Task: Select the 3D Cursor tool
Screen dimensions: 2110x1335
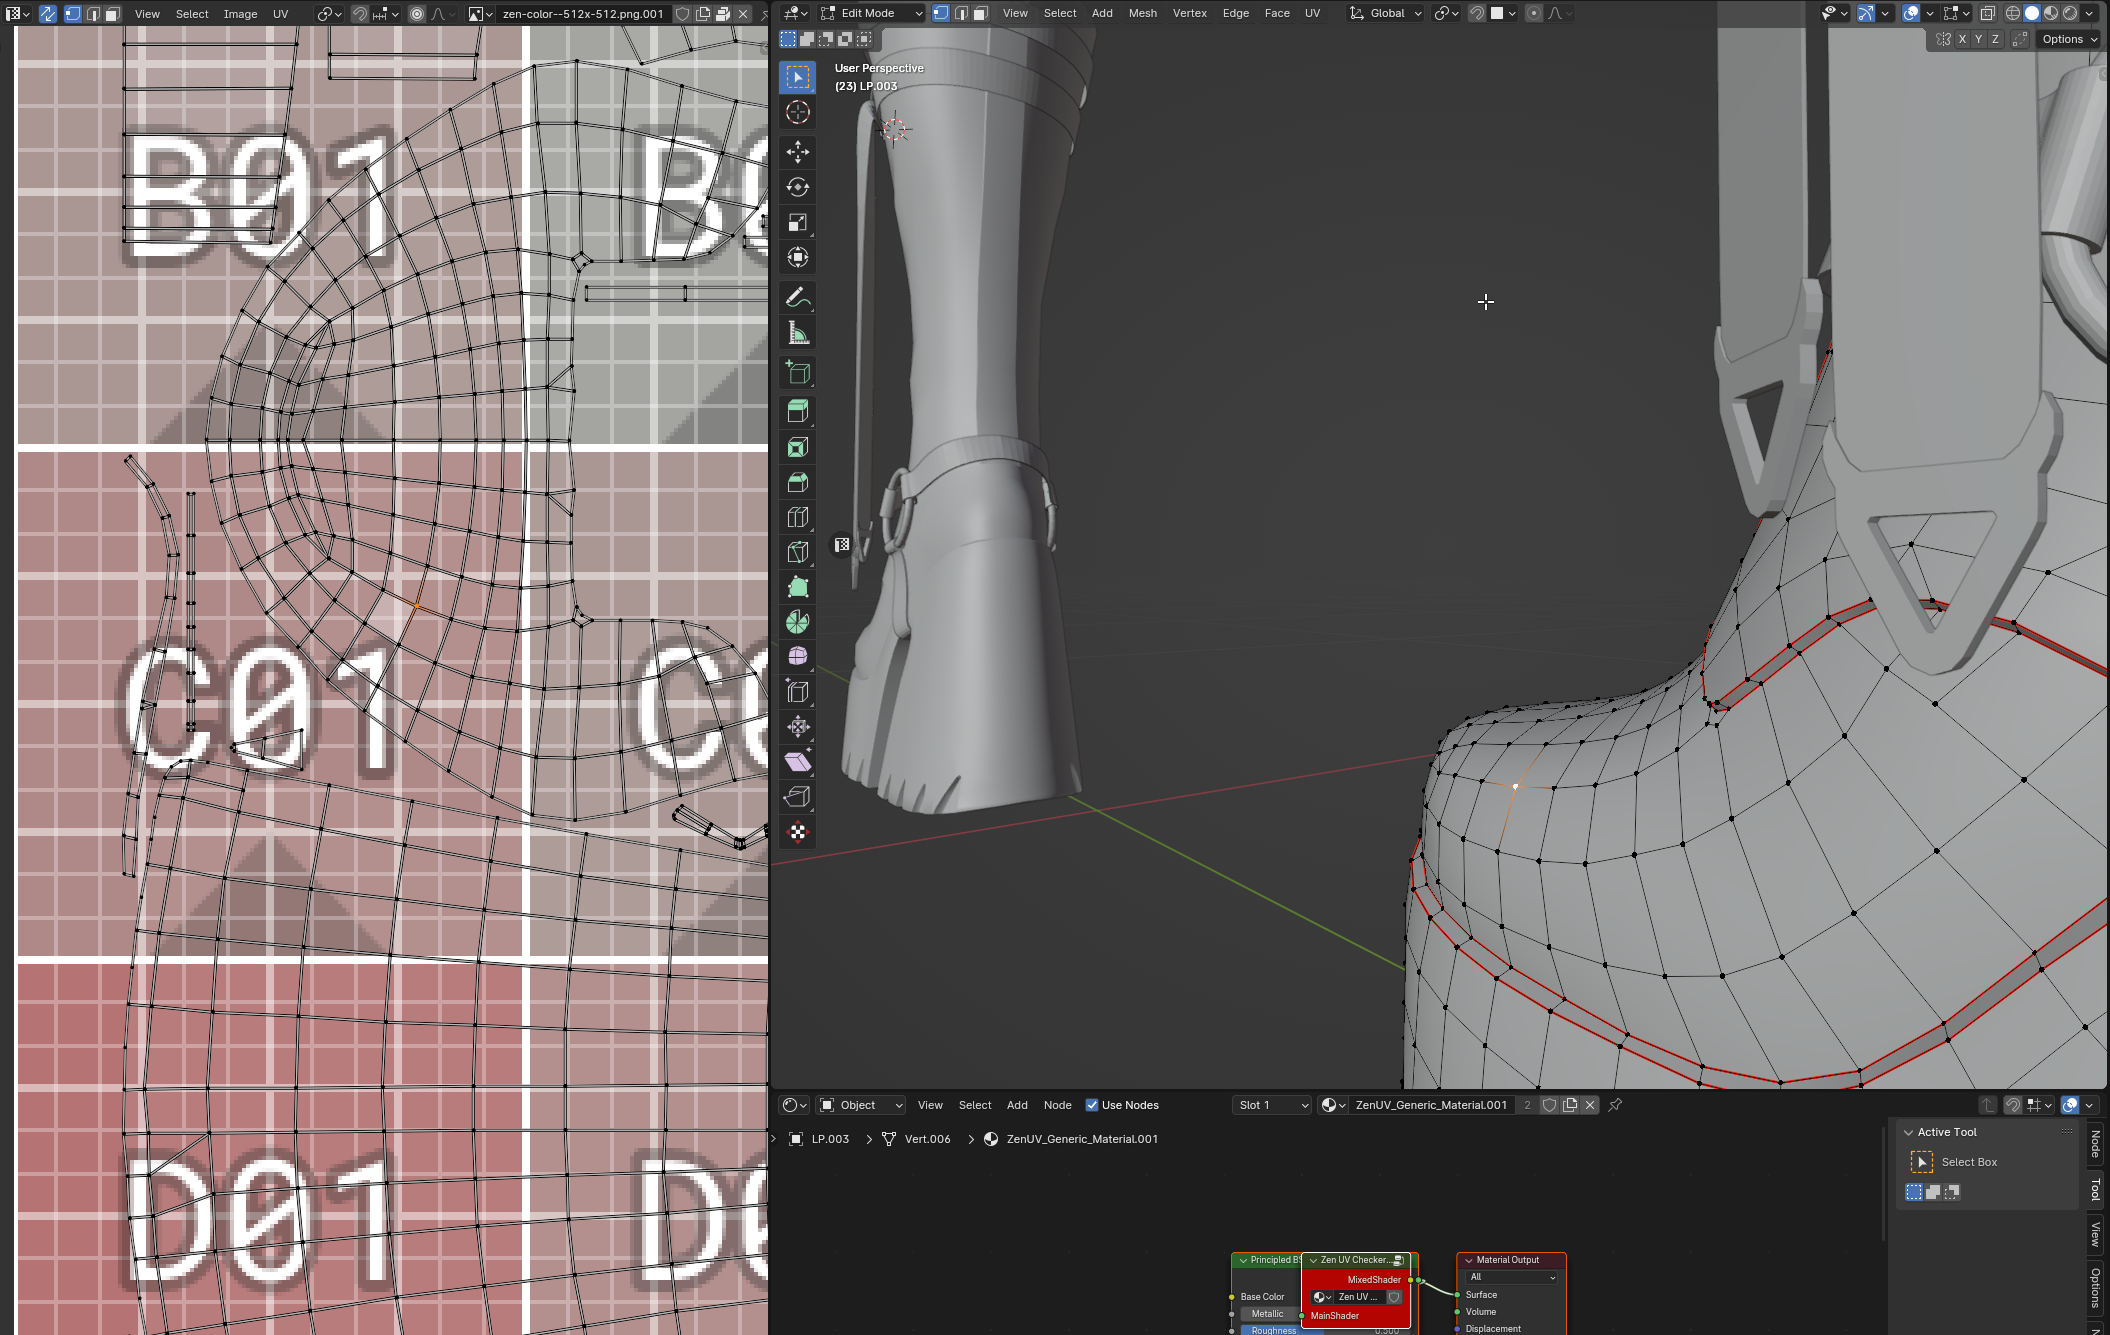Action: pyautogui.click(x=797, y=112)
